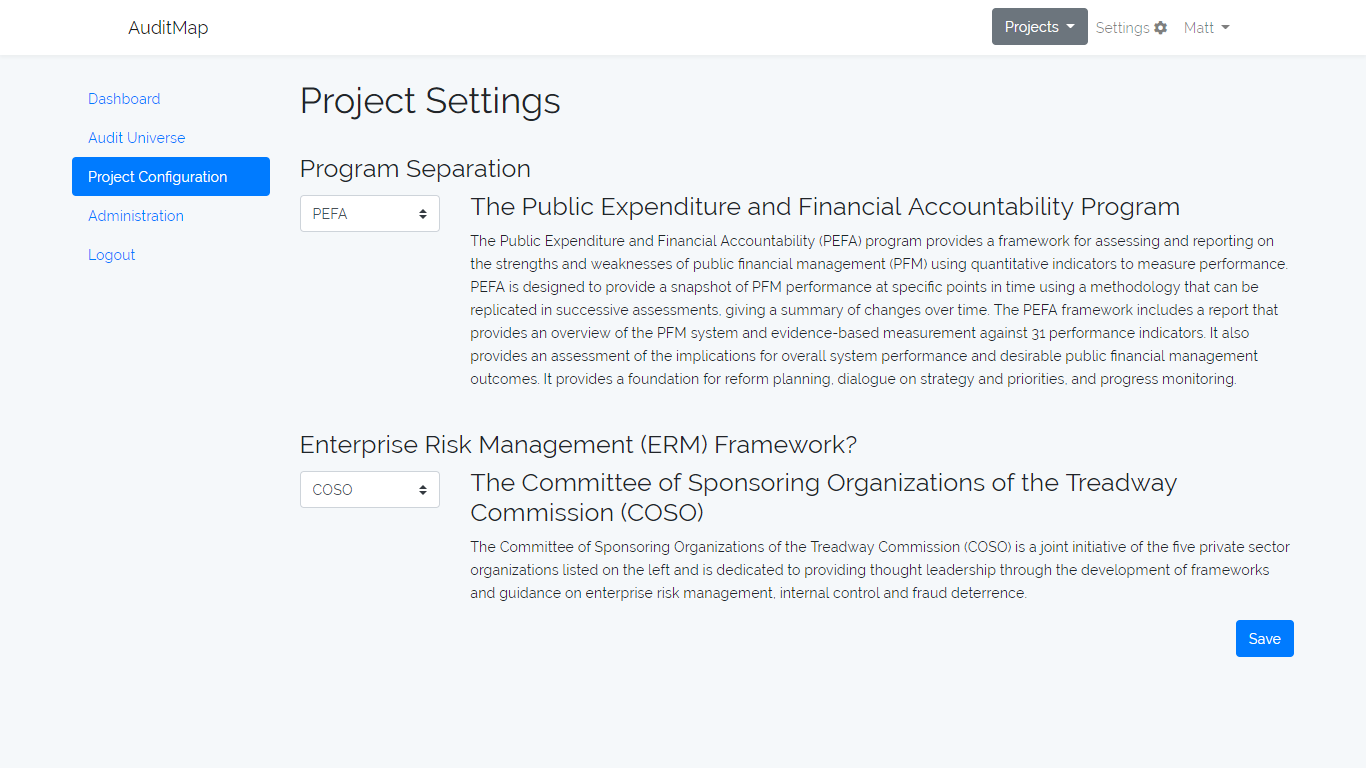This screenshot has height=768, width=1366.
Task: Navigate to the Administration section
Action: 136,216
